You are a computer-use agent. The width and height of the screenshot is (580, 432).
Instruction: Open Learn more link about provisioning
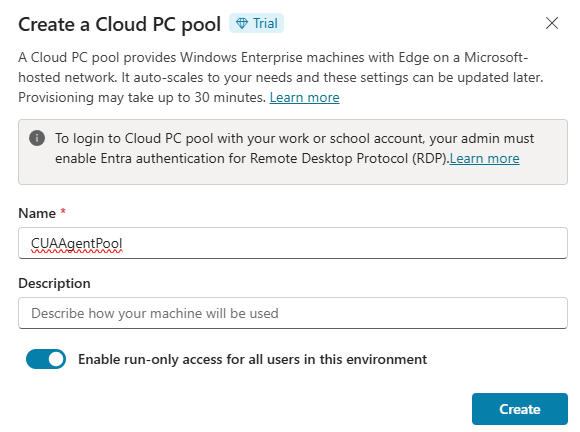click(304, 97)
